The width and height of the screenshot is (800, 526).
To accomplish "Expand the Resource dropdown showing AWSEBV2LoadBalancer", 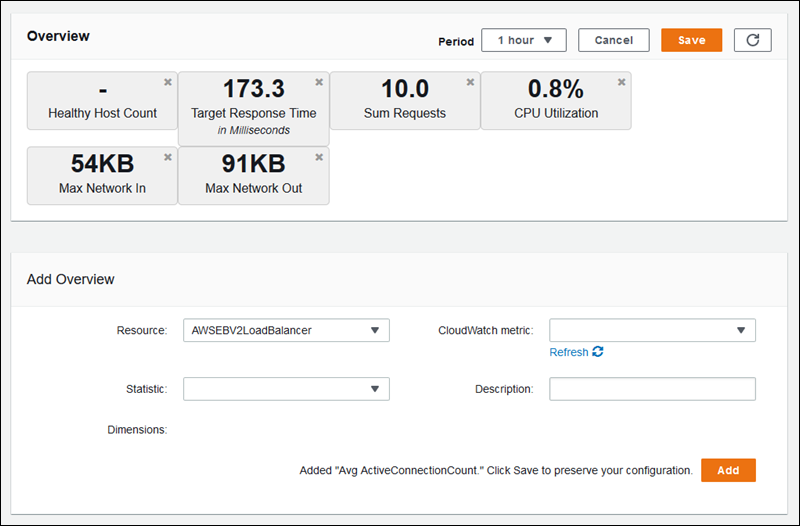I will tap(286, 331).
